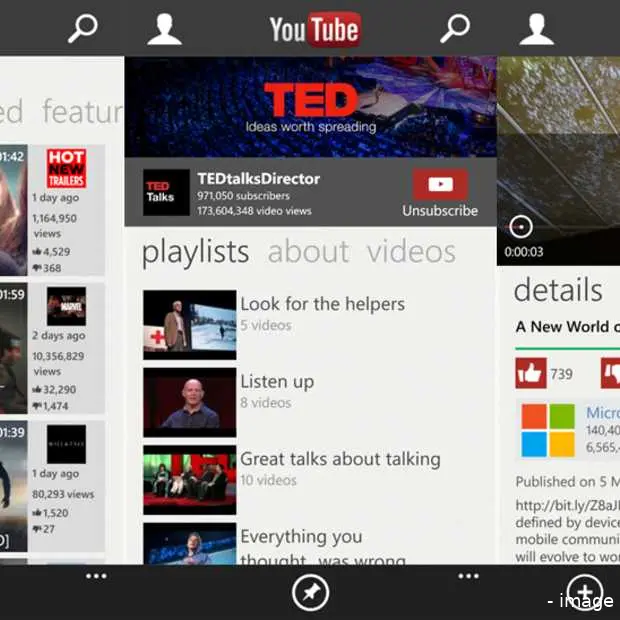Click the '80,293 views' text
This screenshot has height=620, width=620.
coord(63,494)
